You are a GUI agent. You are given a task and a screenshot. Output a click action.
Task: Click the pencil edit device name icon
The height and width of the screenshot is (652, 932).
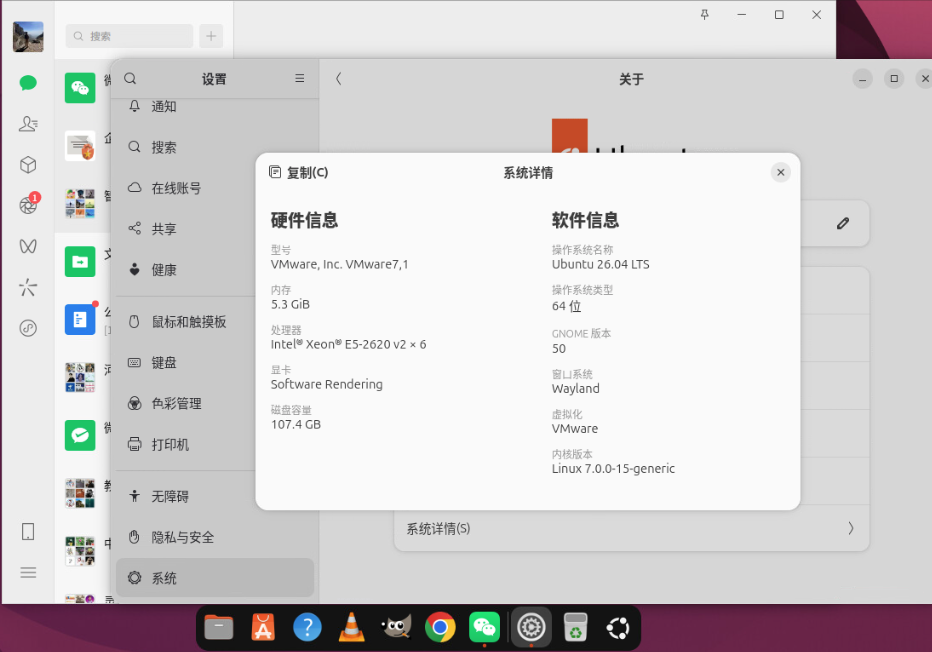[843, 223]
